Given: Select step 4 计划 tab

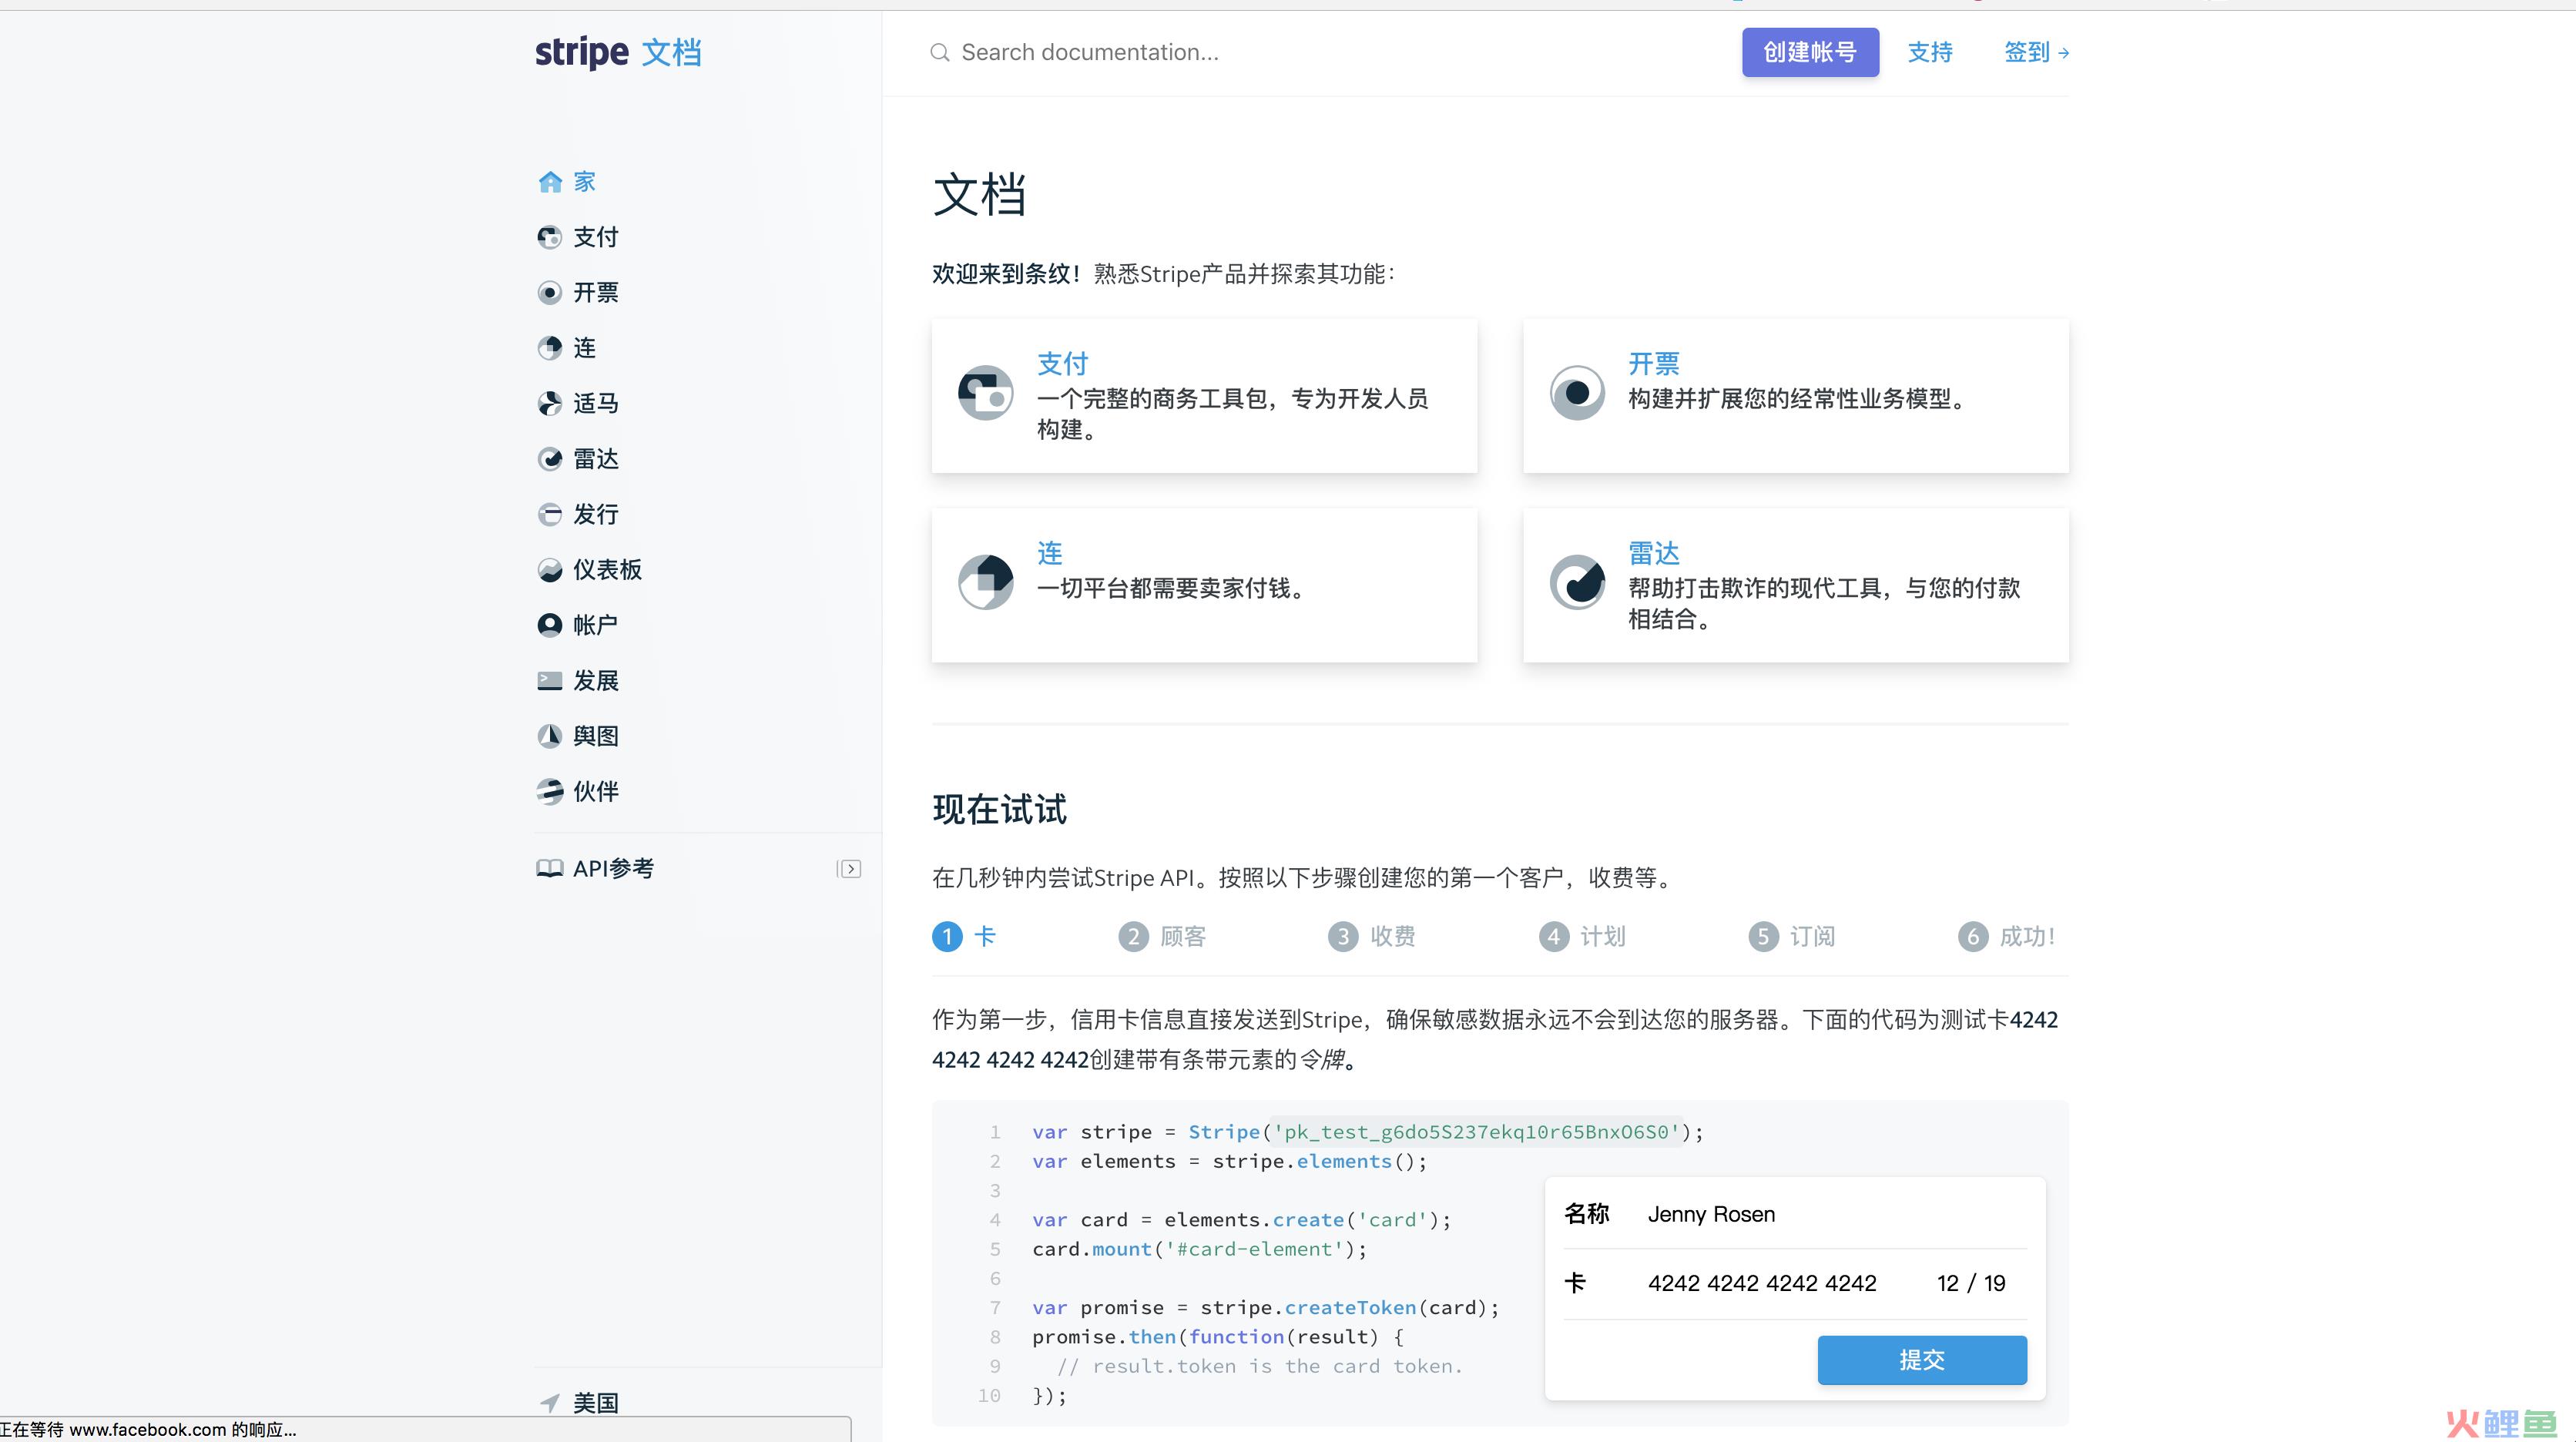Looking at the screenshot, I should (1582, 936).
